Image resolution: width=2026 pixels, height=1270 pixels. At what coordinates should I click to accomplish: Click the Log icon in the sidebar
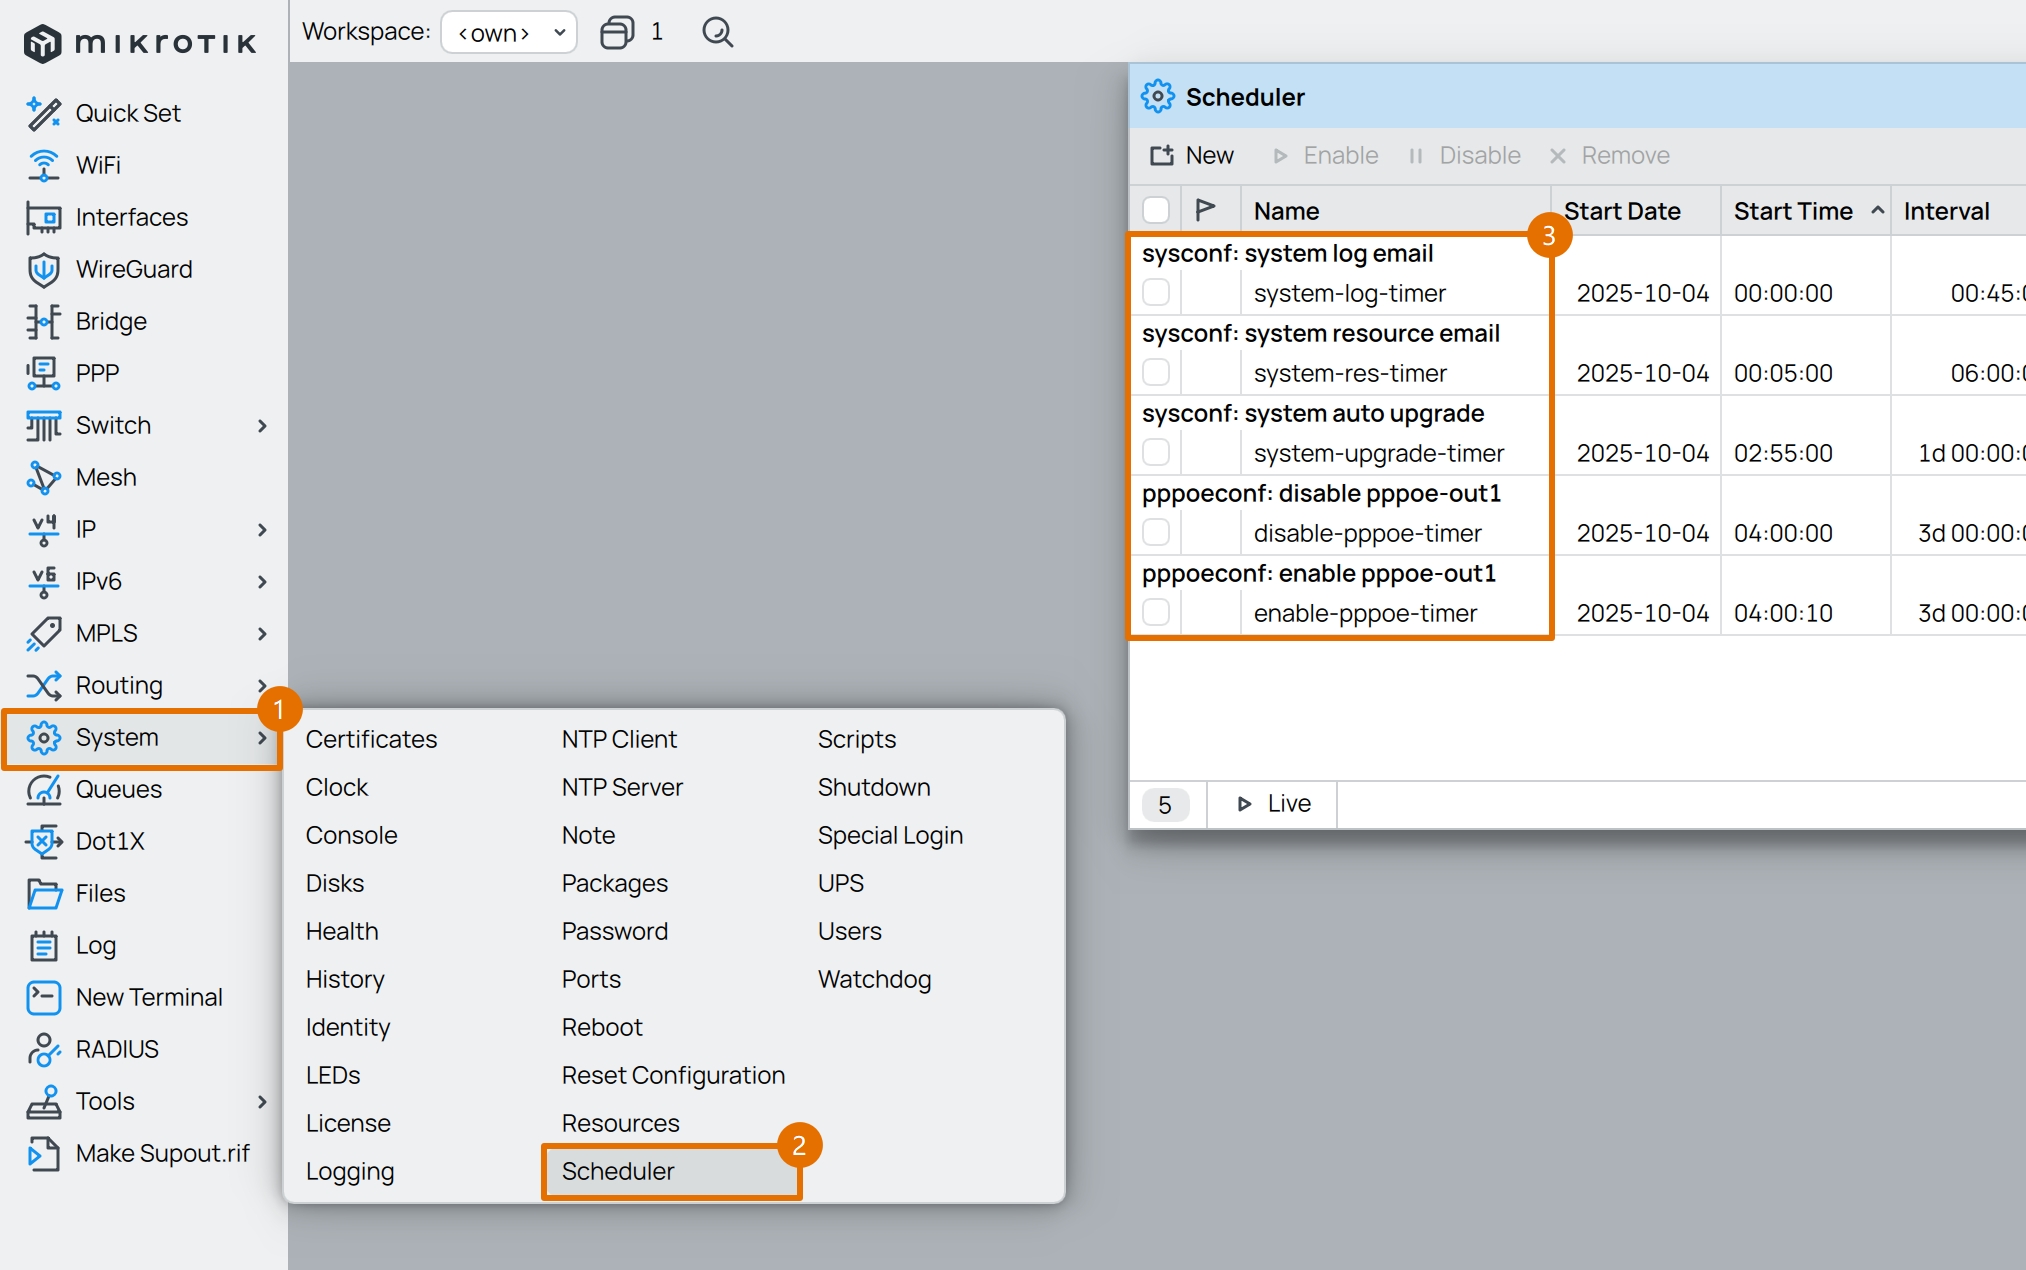point(44,945)
